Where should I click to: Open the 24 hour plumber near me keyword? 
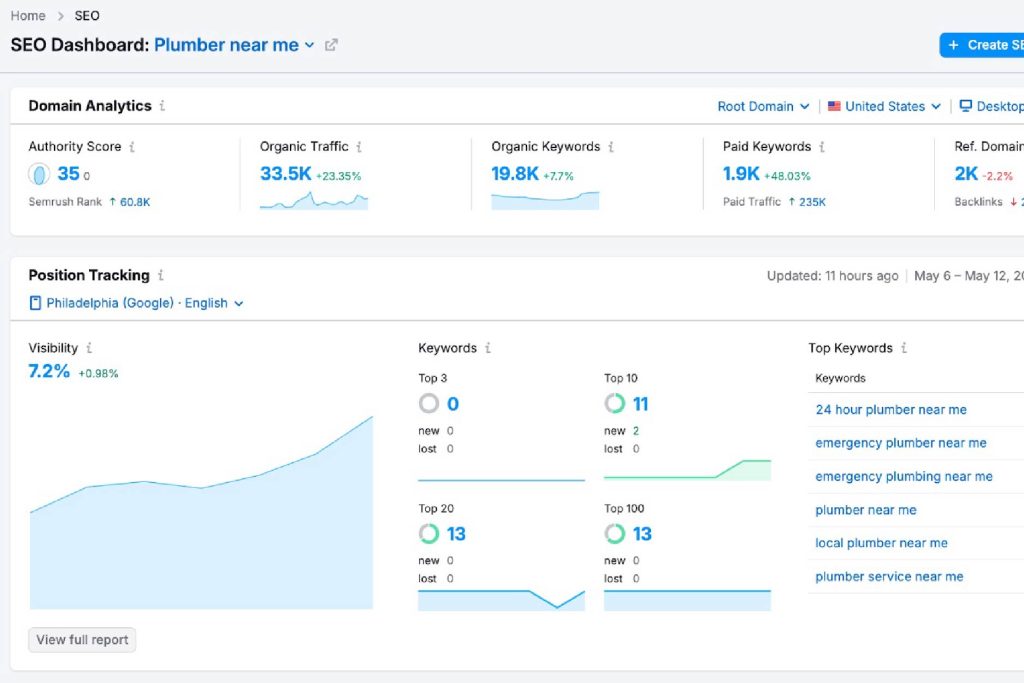891,409
